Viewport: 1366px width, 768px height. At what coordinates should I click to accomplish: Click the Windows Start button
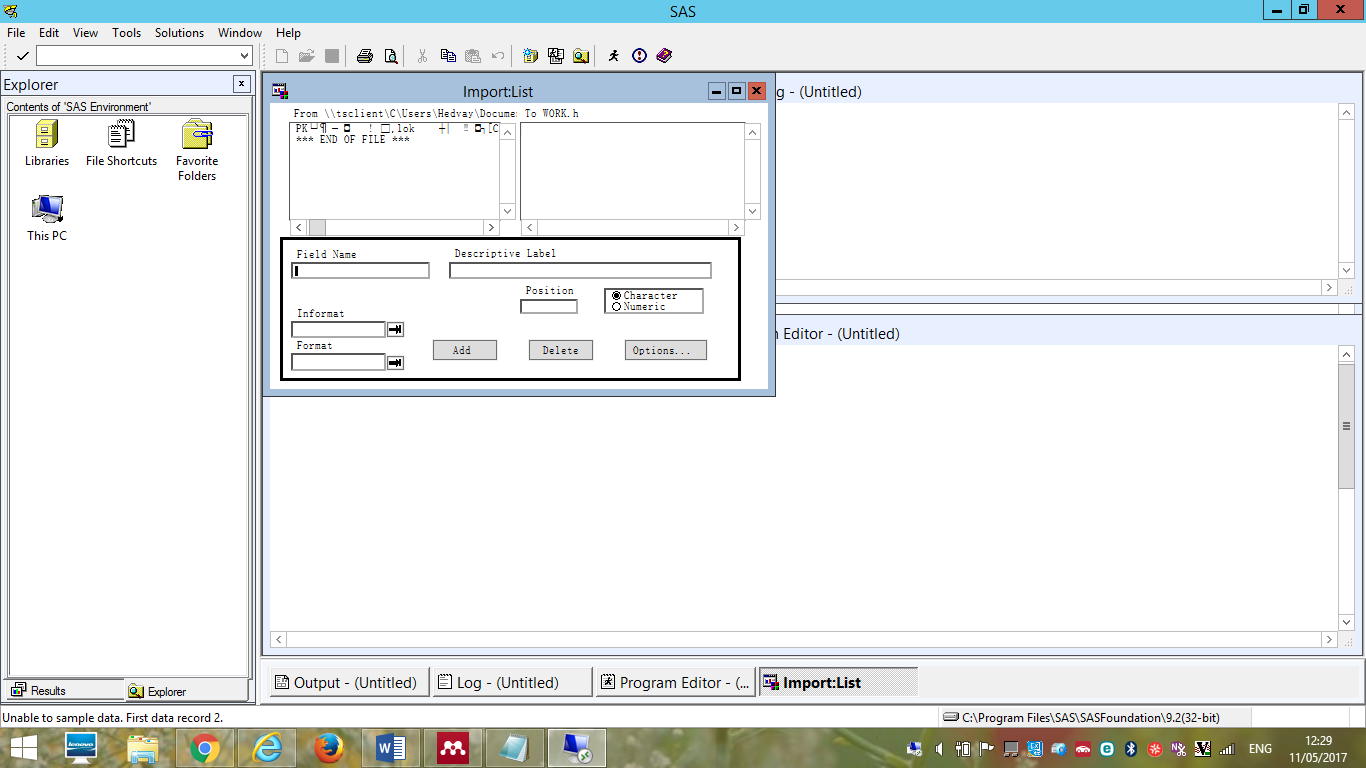(24, 747)
